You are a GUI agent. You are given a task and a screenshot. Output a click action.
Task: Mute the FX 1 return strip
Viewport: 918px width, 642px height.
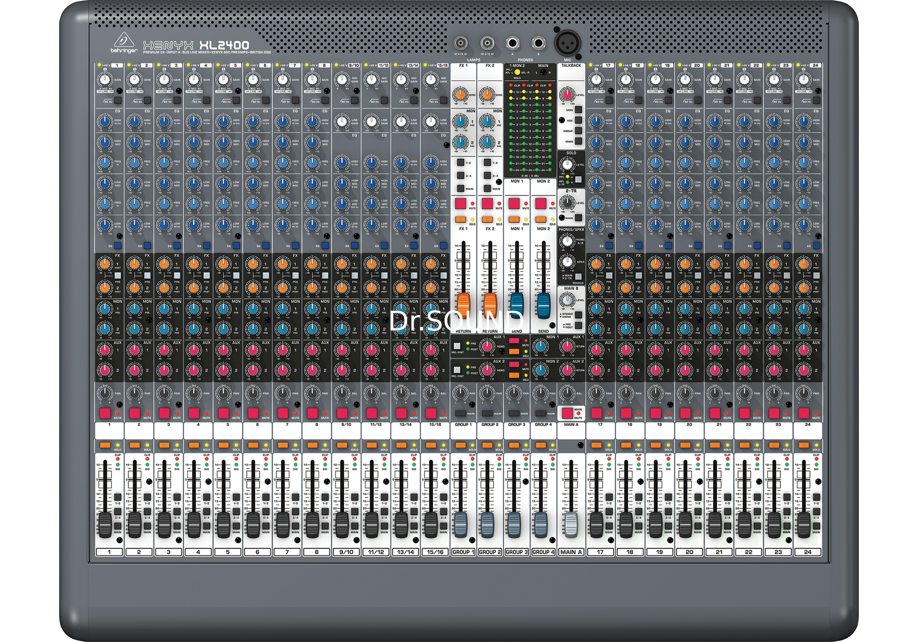point(461,204)
